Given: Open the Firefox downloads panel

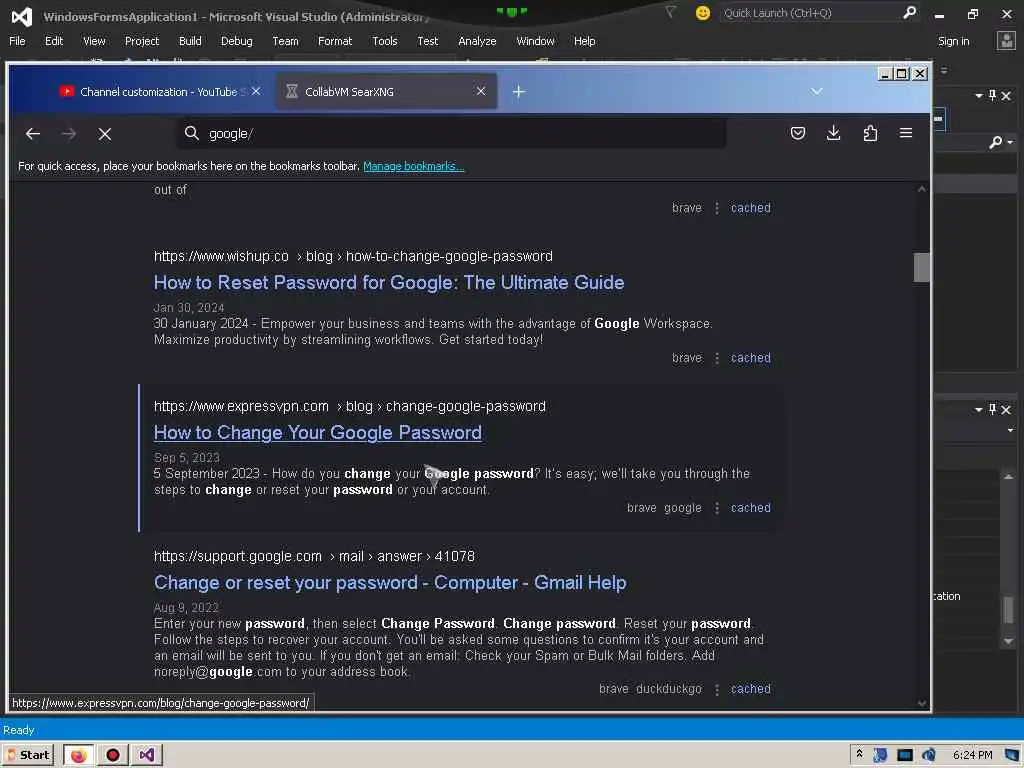Looking at the screenshot, I should (833, 133).
